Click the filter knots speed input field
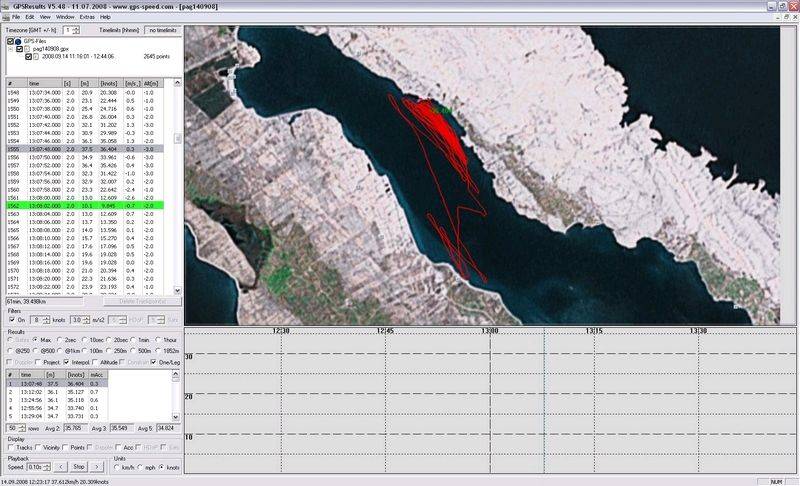This screenshot has height=486, width=800. tap(38, 319)
